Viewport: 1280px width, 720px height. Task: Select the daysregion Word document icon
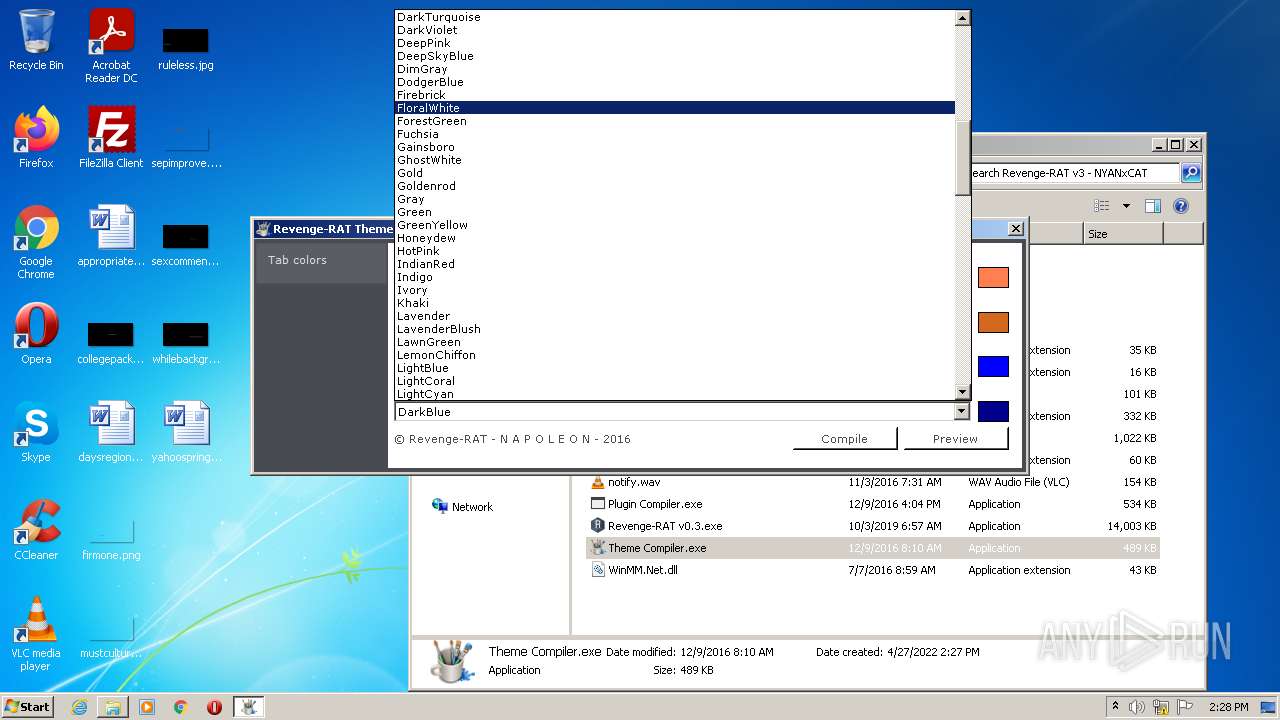tap(111, 432)
